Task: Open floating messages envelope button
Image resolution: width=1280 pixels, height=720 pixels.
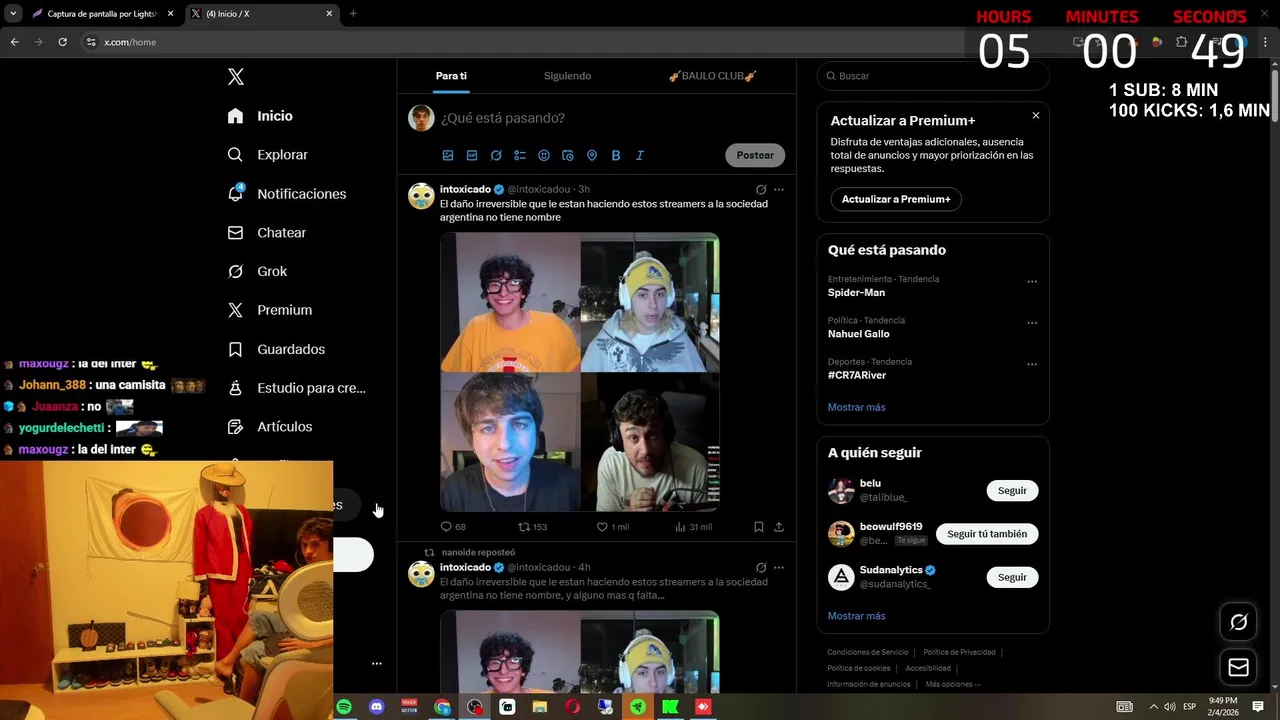Action: point(1239,667)
